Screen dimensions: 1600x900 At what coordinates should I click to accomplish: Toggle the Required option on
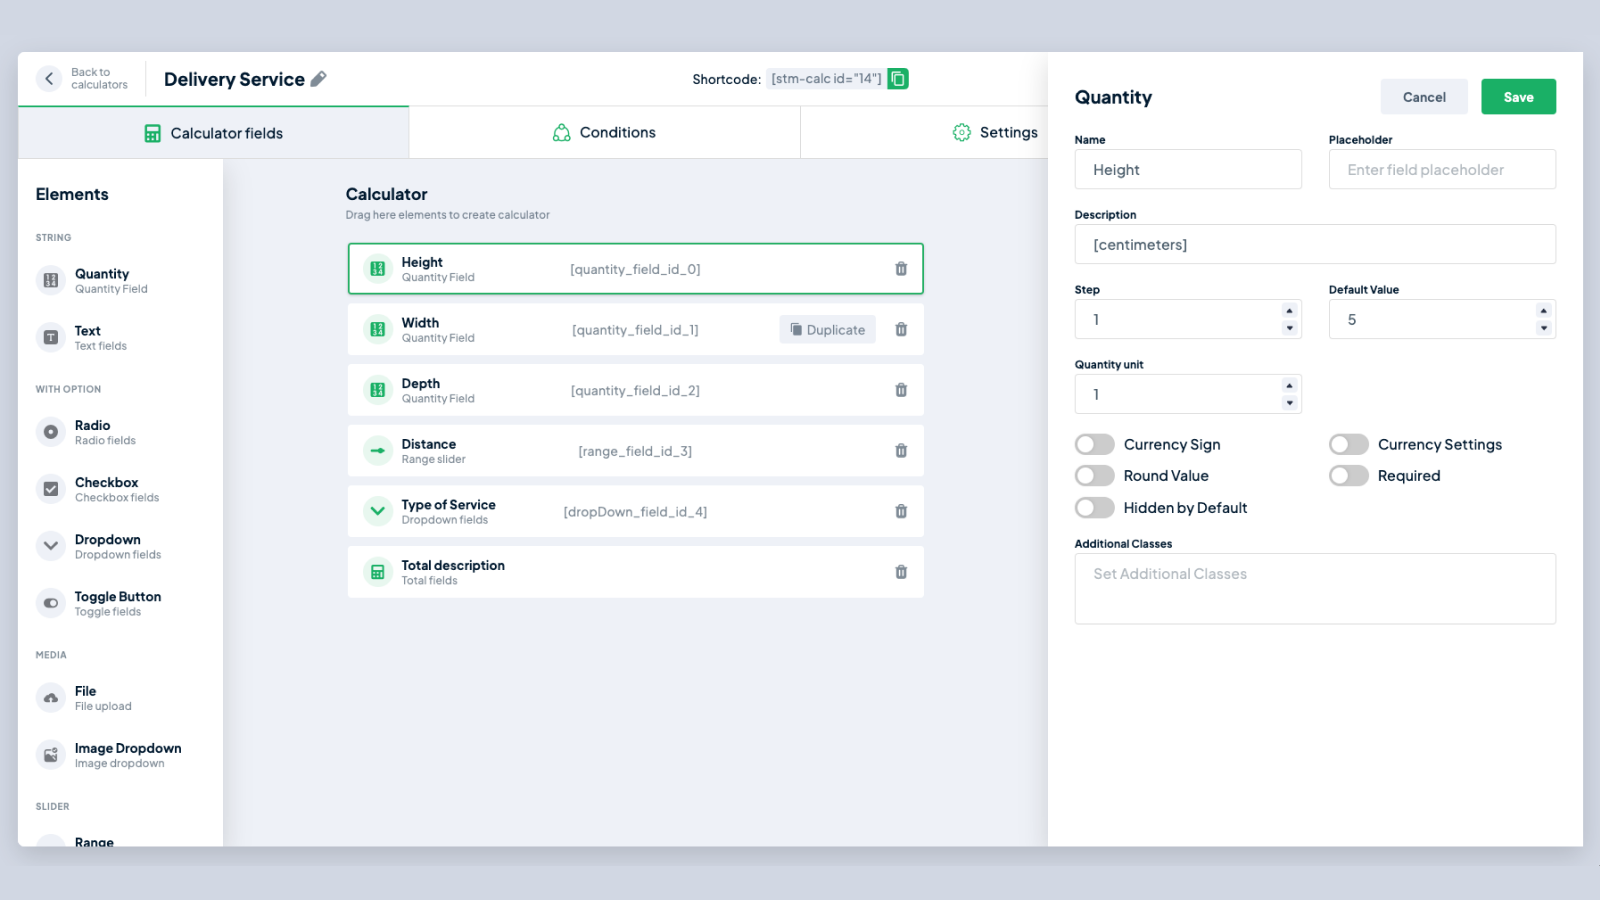click(1348, 476)
